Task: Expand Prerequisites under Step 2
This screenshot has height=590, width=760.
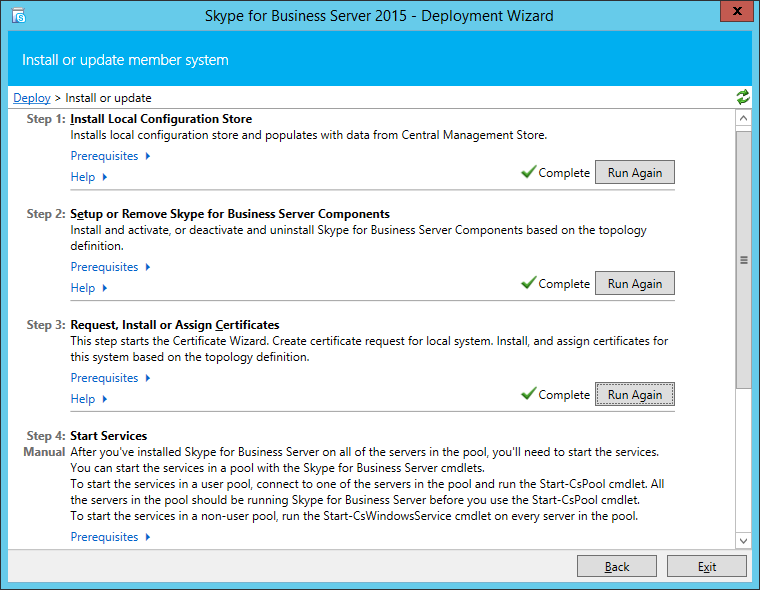Action: point(110,267)
